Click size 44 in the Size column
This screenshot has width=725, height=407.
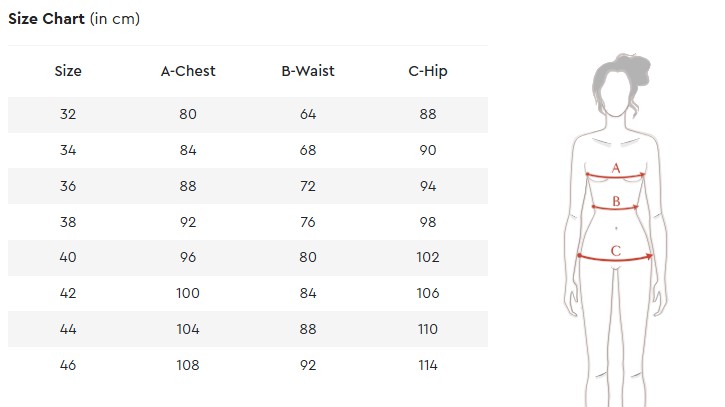[x=68, y=329]
